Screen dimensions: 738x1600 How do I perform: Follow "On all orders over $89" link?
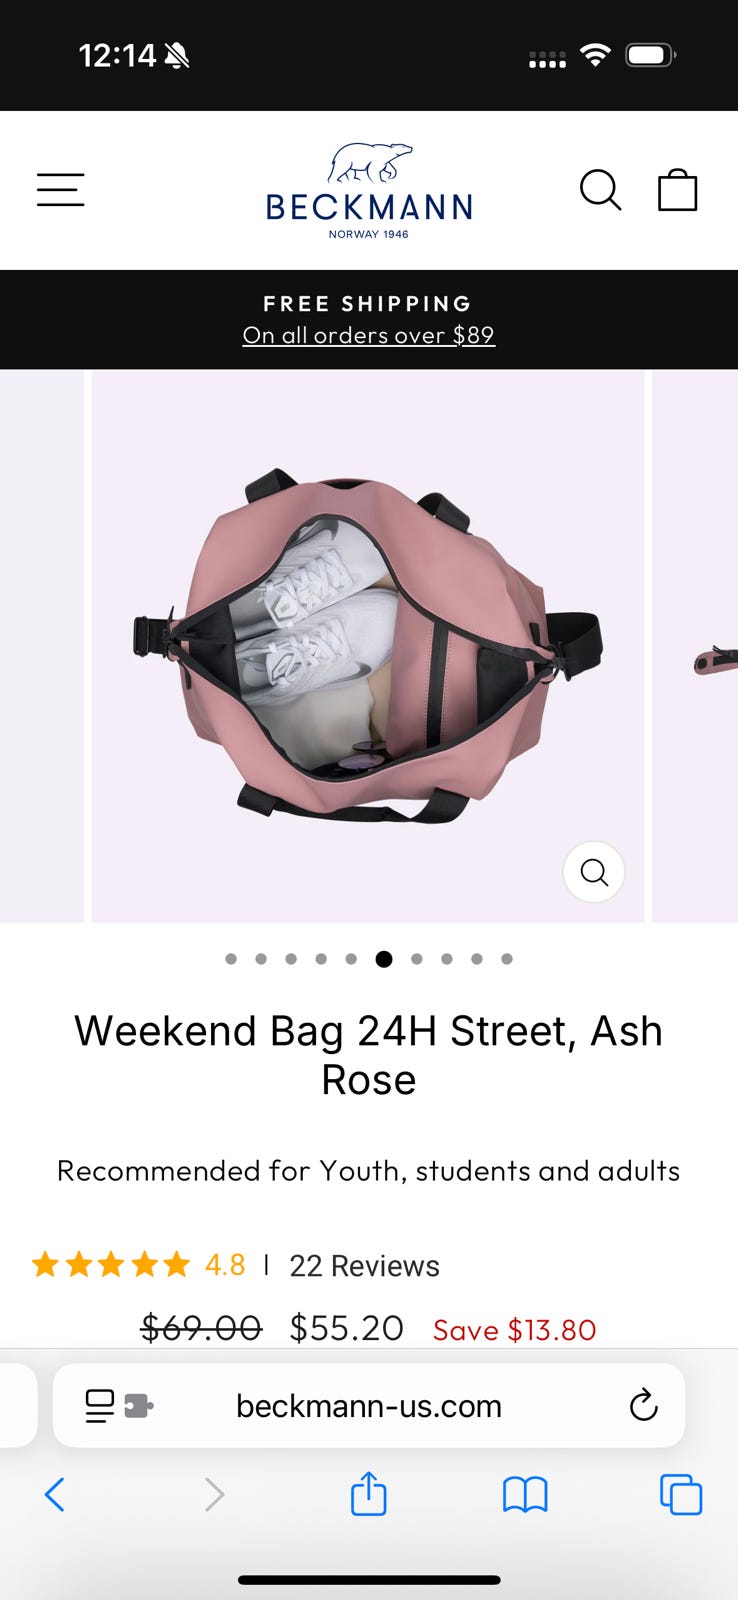click(369, 335)
